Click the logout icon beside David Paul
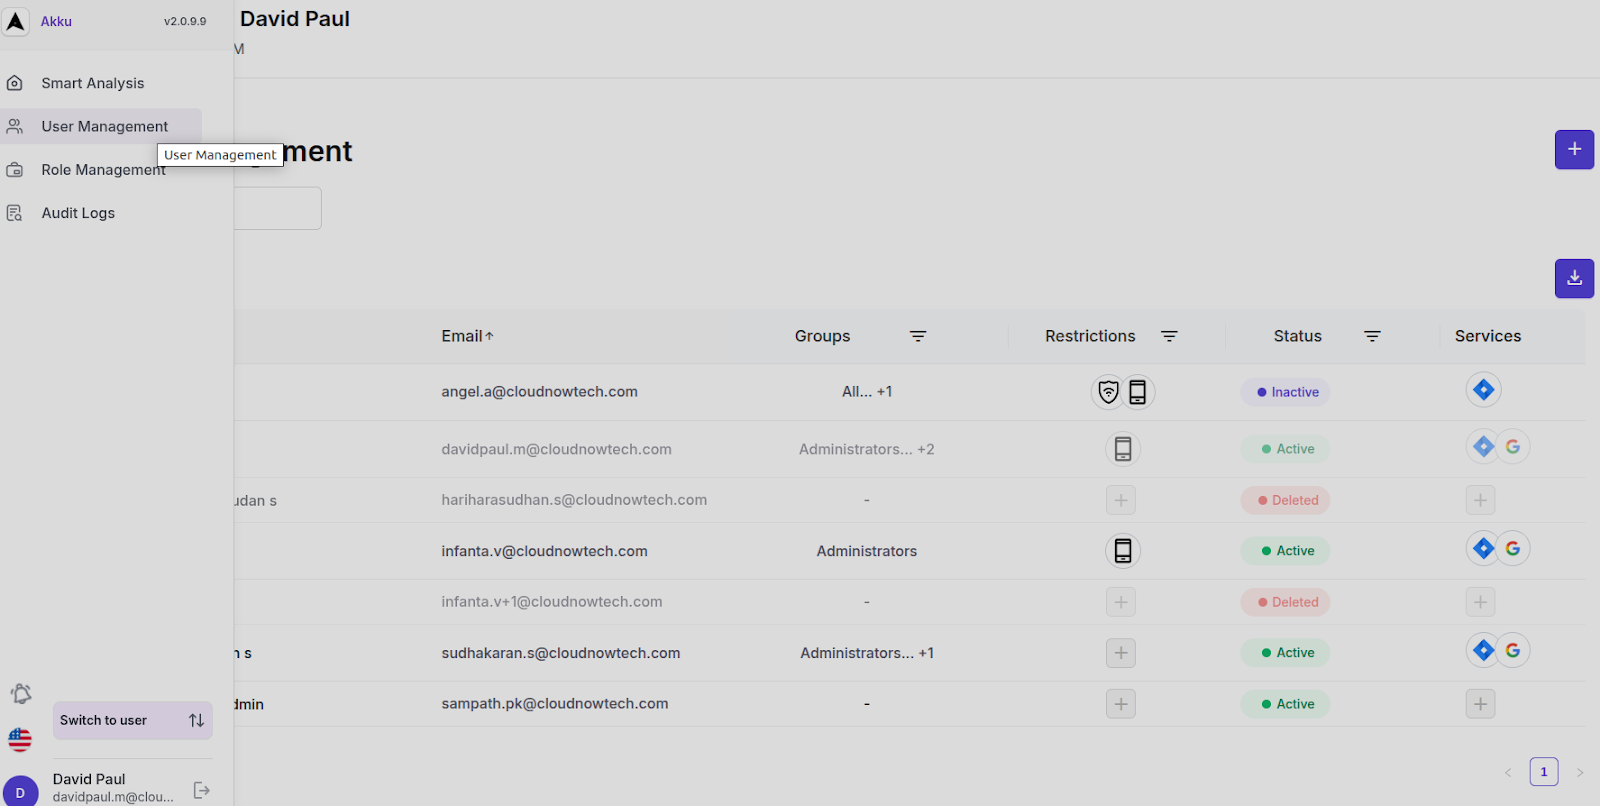1600x806 pixels. pyautogui.click(x=201, y=790)
